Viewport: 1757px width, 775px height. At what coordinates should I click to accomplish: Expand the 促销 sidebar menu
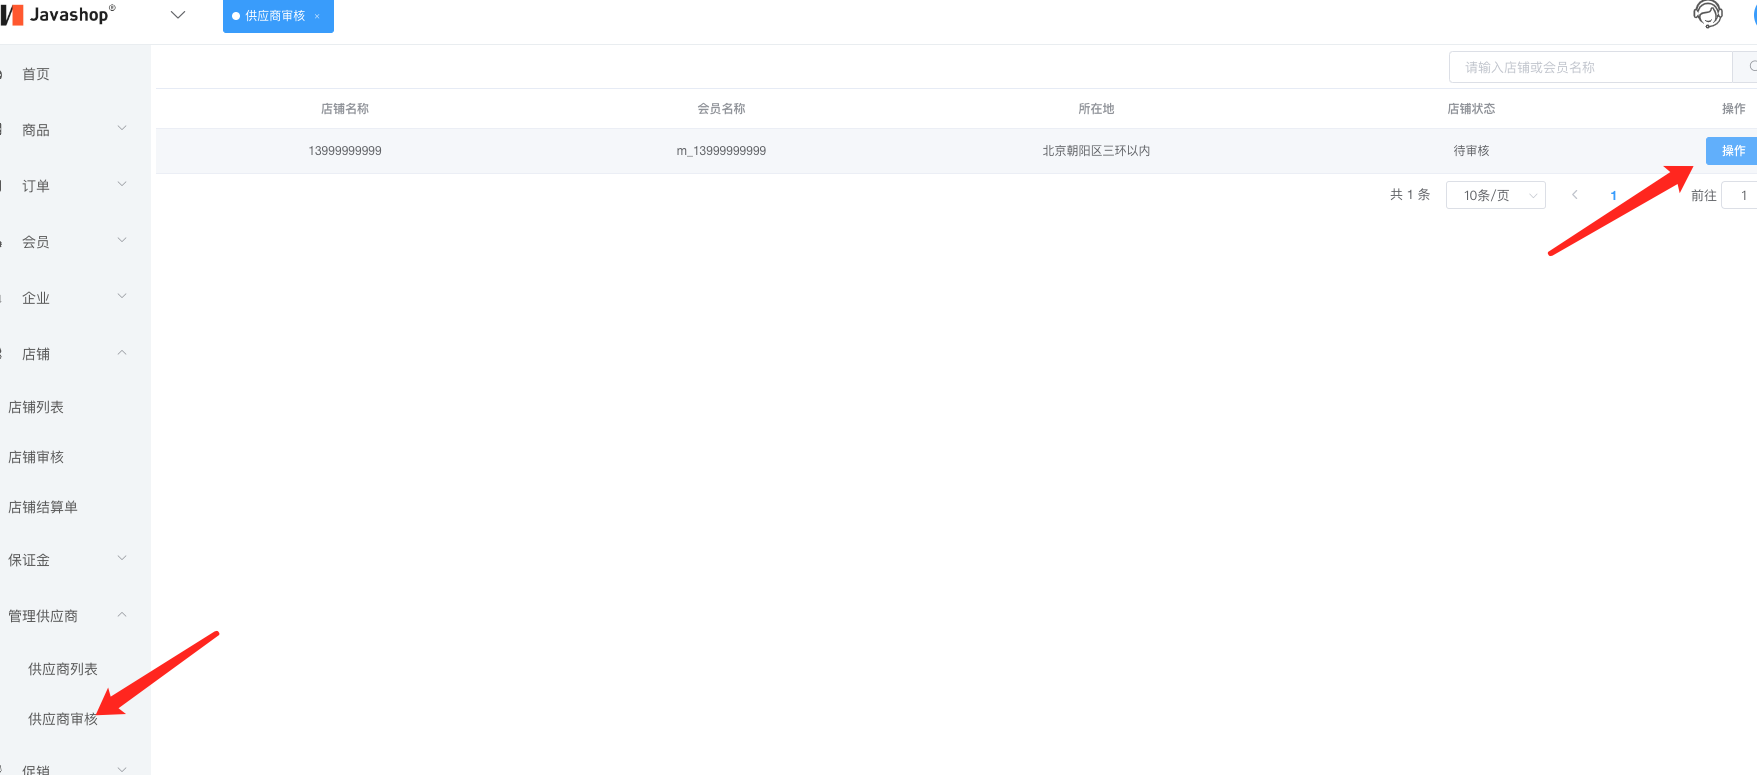[75, 769]
